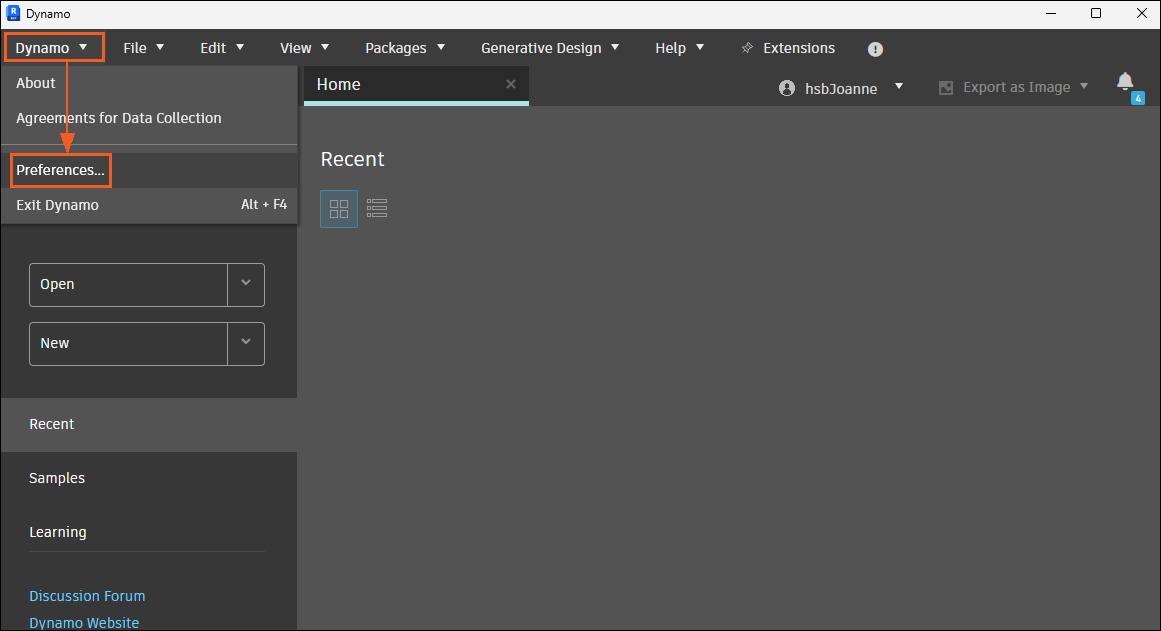The height and width of the screenshot is (631, 1161).
Task: Open the Extensions panel
Action: (799, 47)
